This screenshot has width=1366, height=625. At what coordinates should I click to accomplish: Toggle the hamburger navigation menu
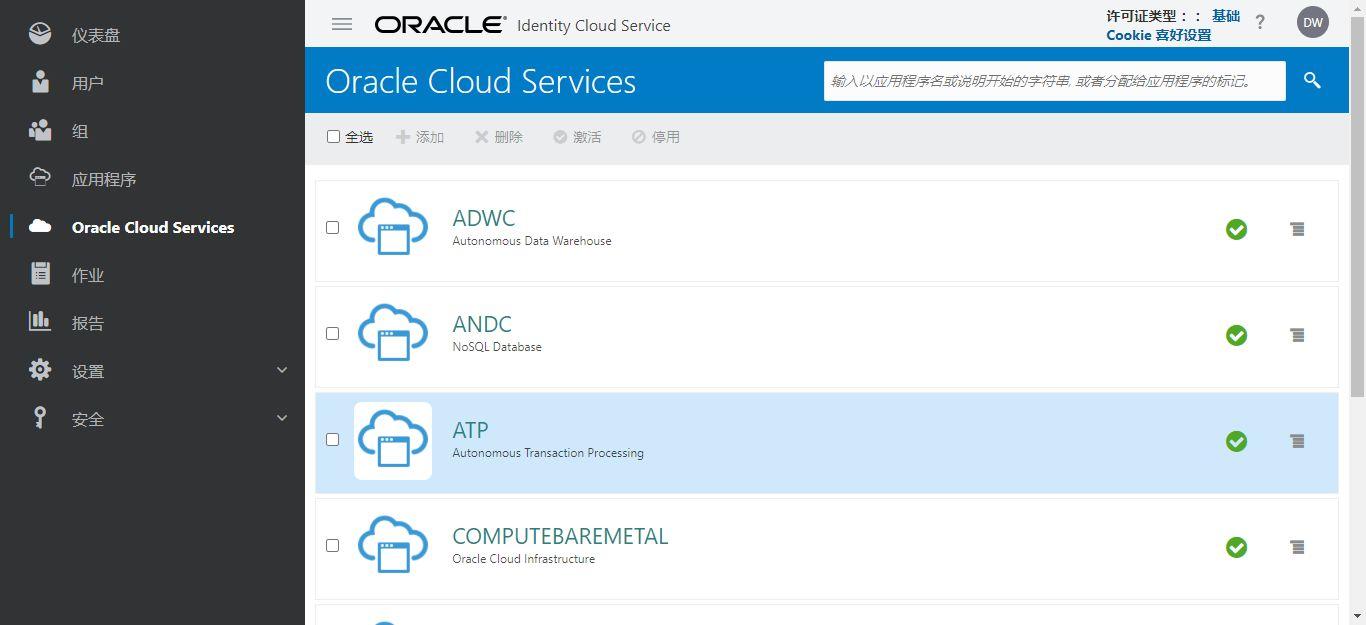[x=342, y=24]
